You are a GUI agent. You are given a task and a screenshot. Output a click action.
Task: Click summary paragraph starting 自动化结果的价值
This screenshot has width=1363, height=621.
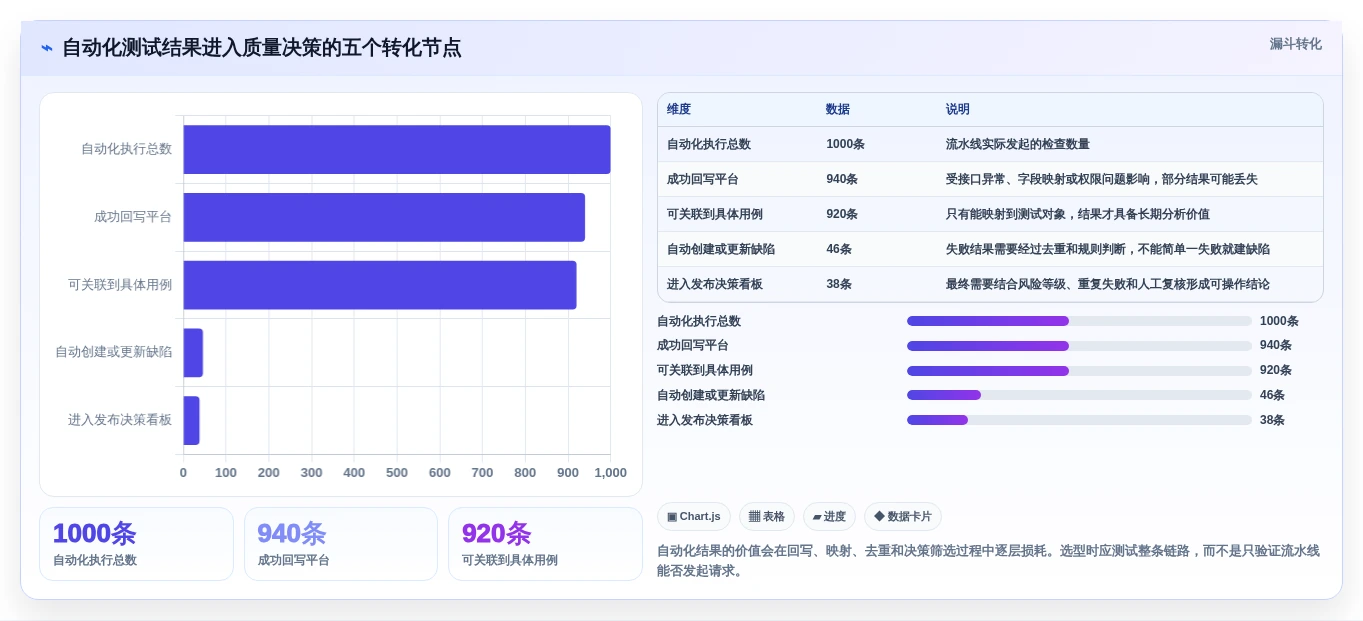tap(988, 561)
